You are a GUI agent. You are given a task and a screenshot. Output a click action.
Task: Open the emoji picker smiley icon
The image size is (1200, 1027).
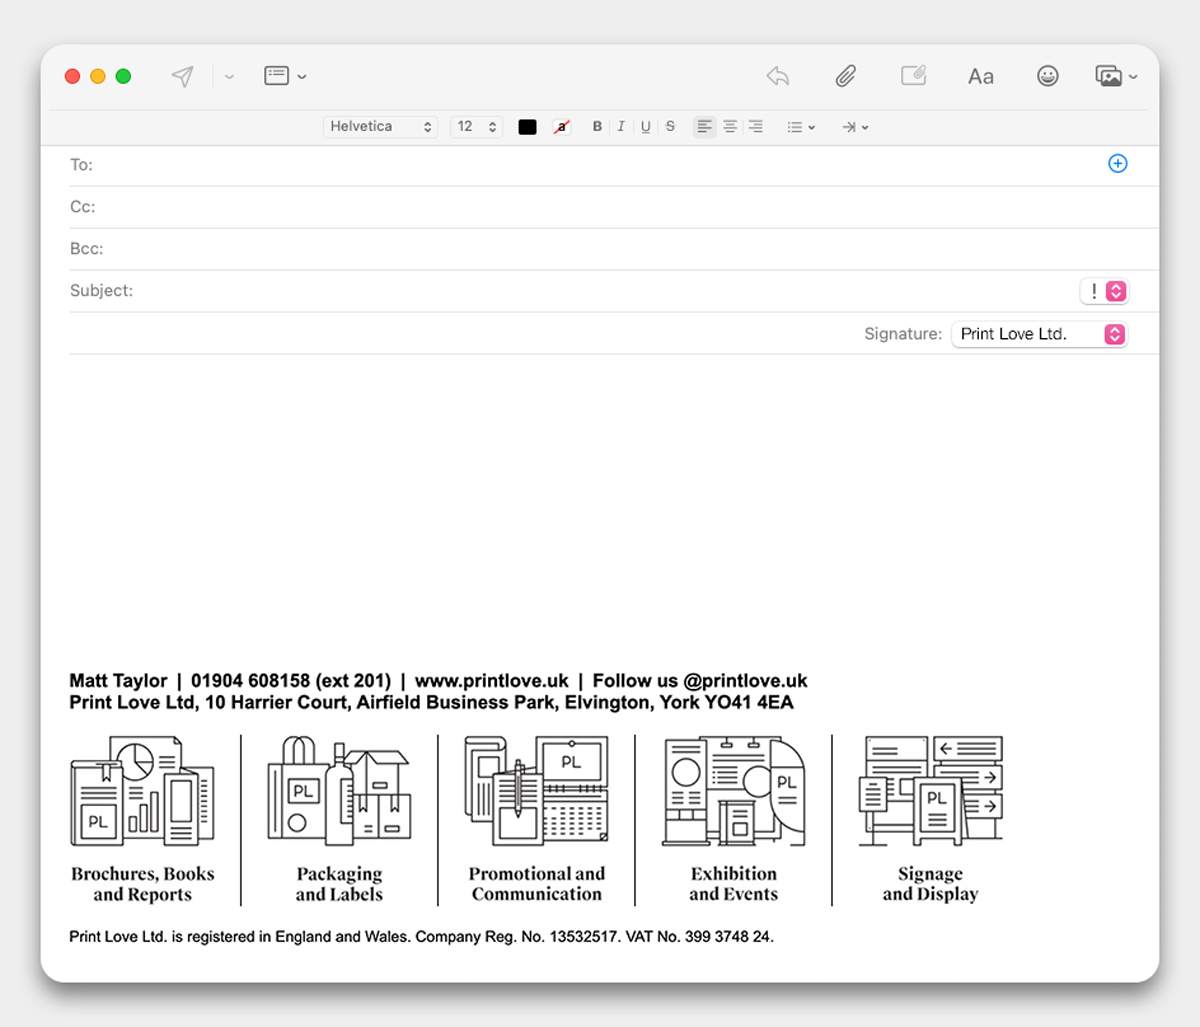1047,76
